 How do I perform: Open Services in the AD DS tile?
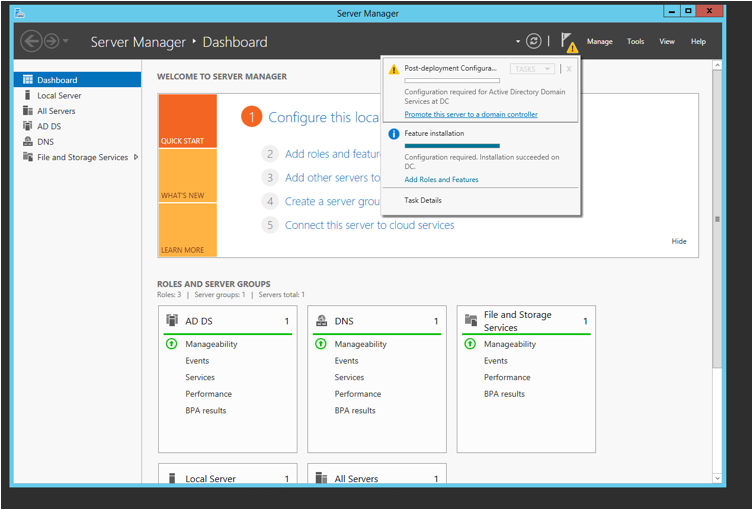point(200,377)
